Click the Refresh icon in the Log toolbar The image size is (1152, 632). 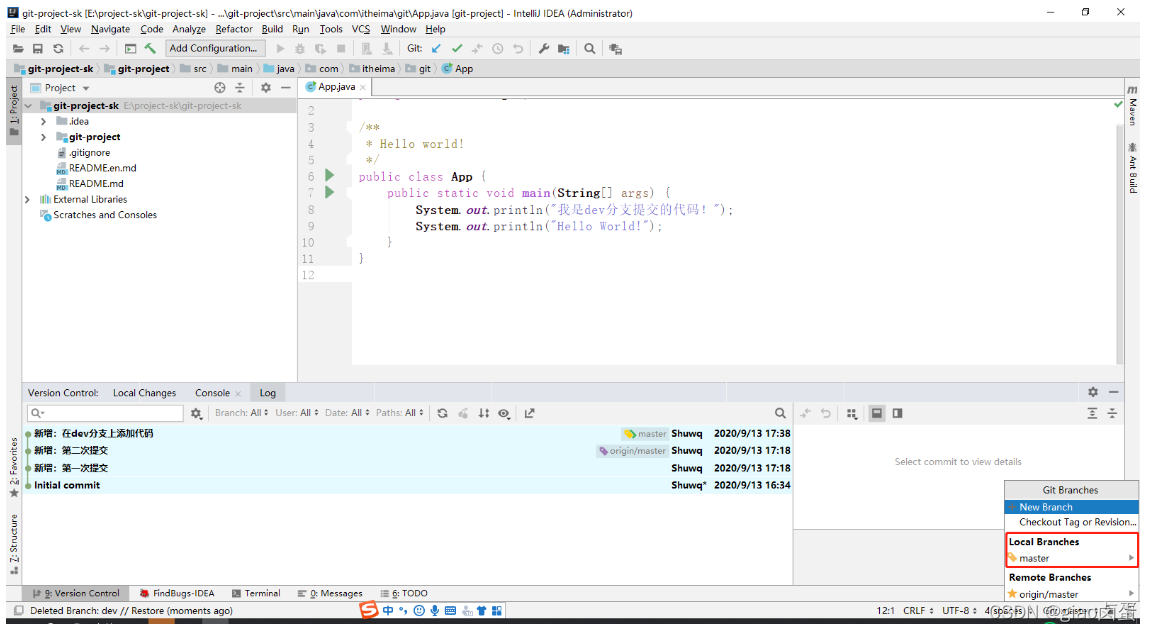[x=442, y=413]
